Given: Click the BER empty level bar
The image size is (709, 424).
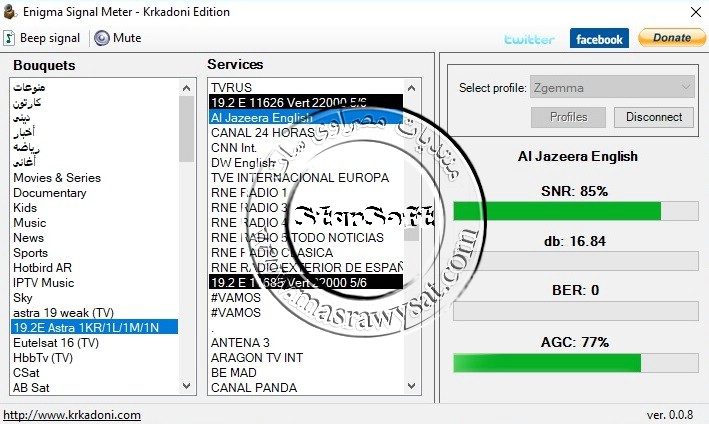Looking at the screenshot, I should click(x=576, y=311).
